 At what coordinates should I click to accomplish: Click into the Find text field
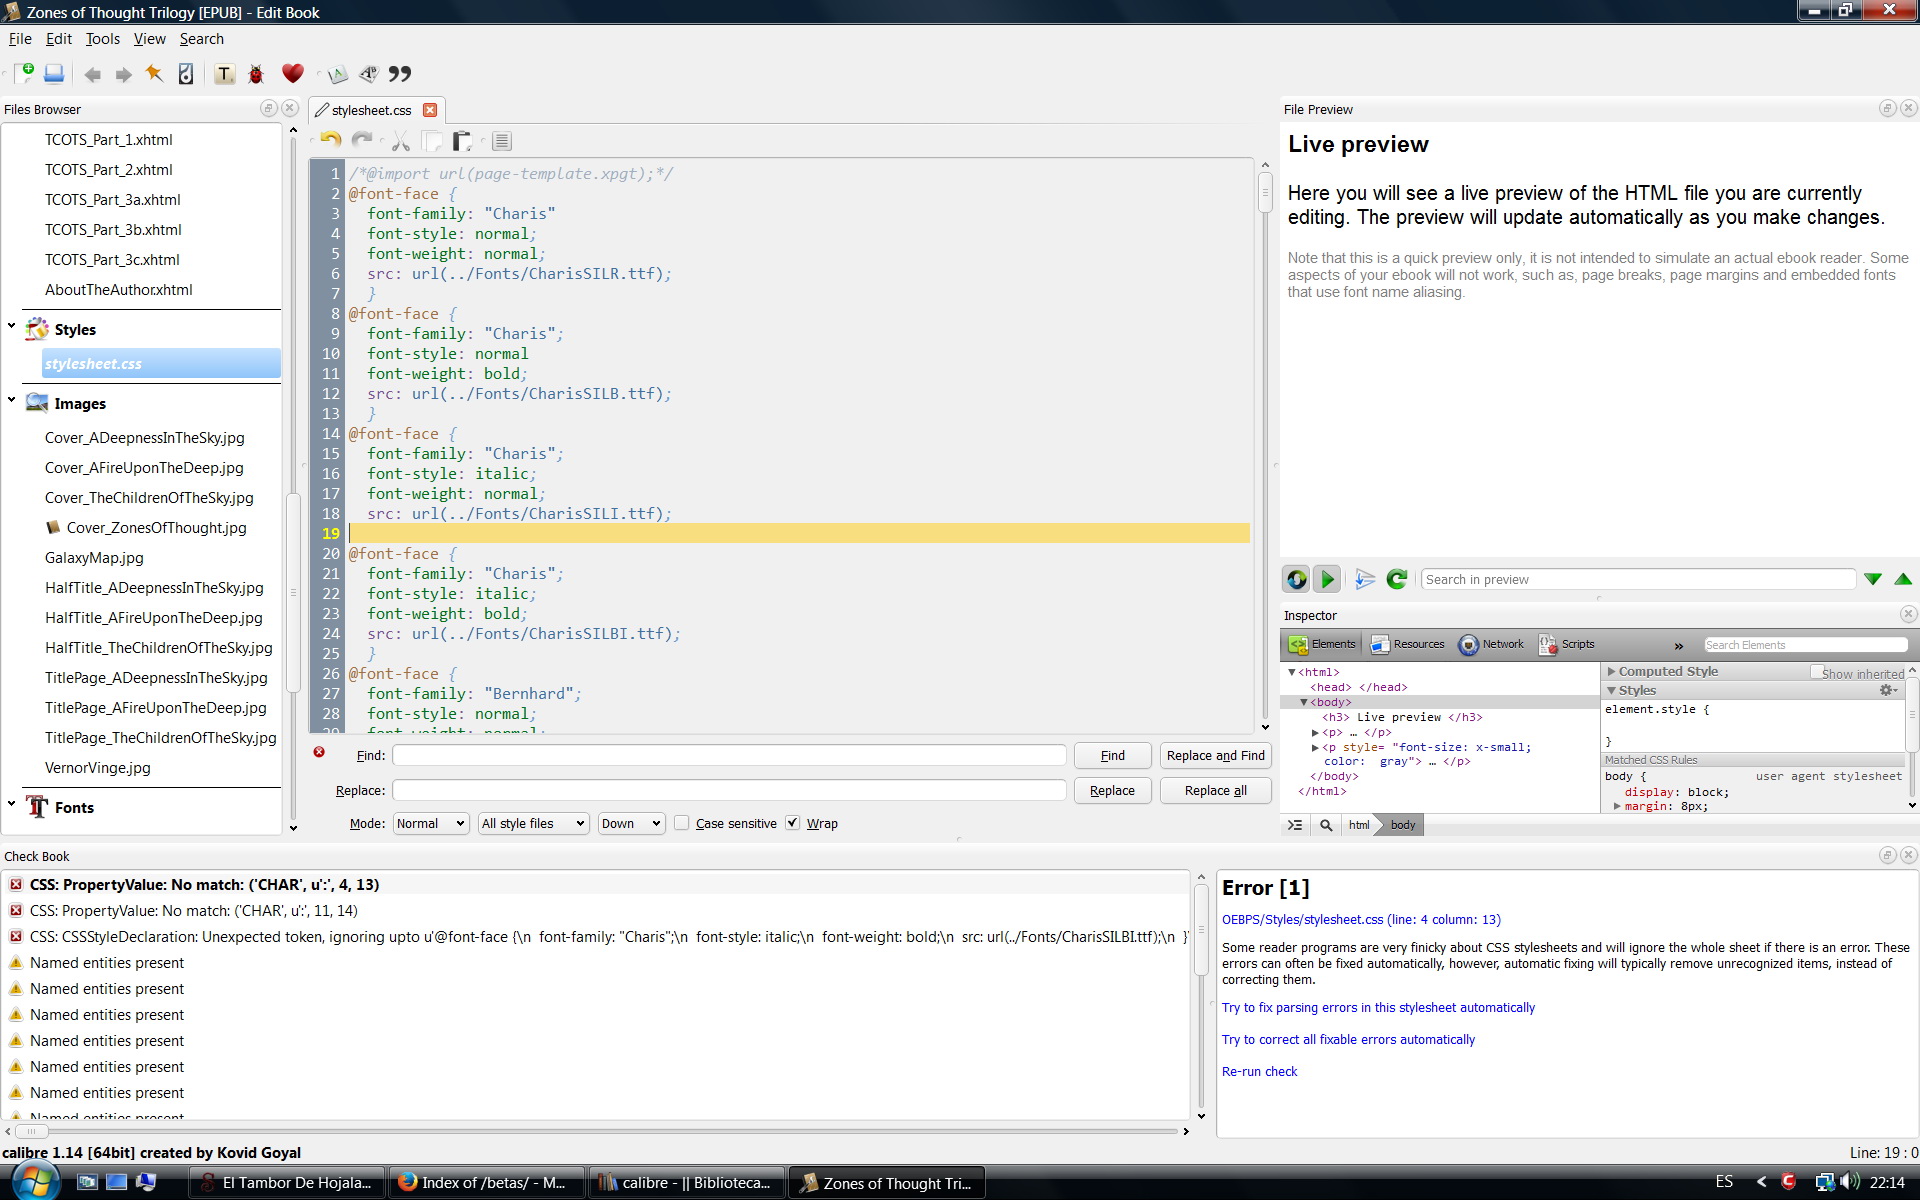tap(729, 756)
